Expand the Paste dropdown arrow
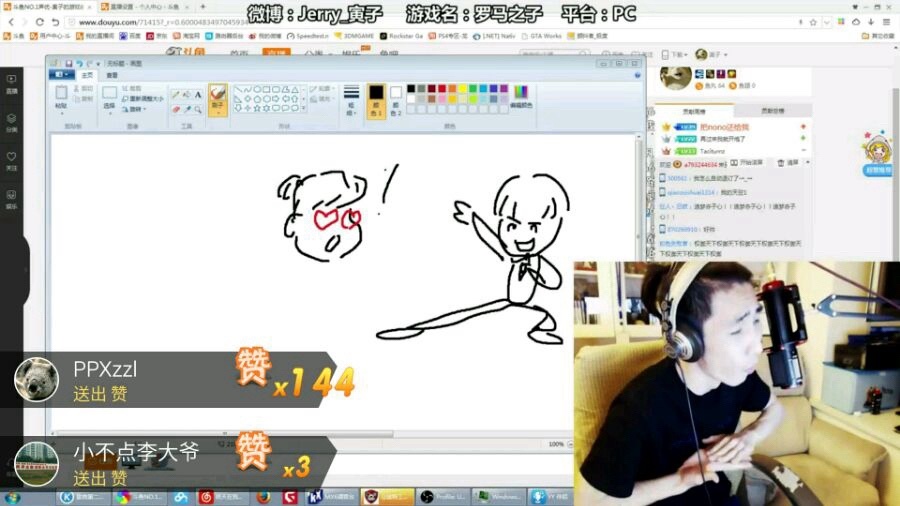Image resolution: width=900 pixels, height=506 pixels. point(61,113)
